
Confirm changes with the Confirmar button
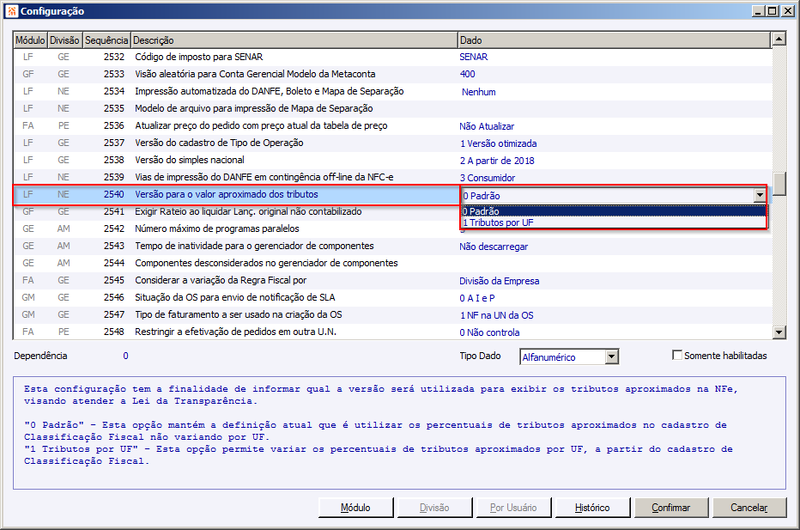pyautogui.click(x=670, y=508)
